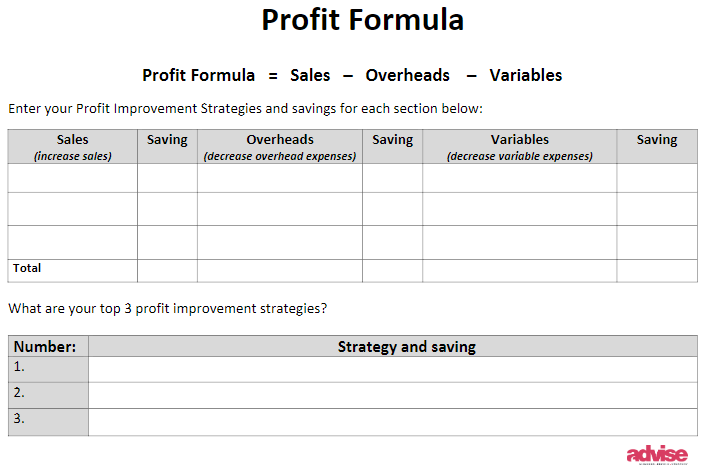Click the Sales (increase sales) column header
This screenshot has height=476, width=705.
tap(72, 147)
